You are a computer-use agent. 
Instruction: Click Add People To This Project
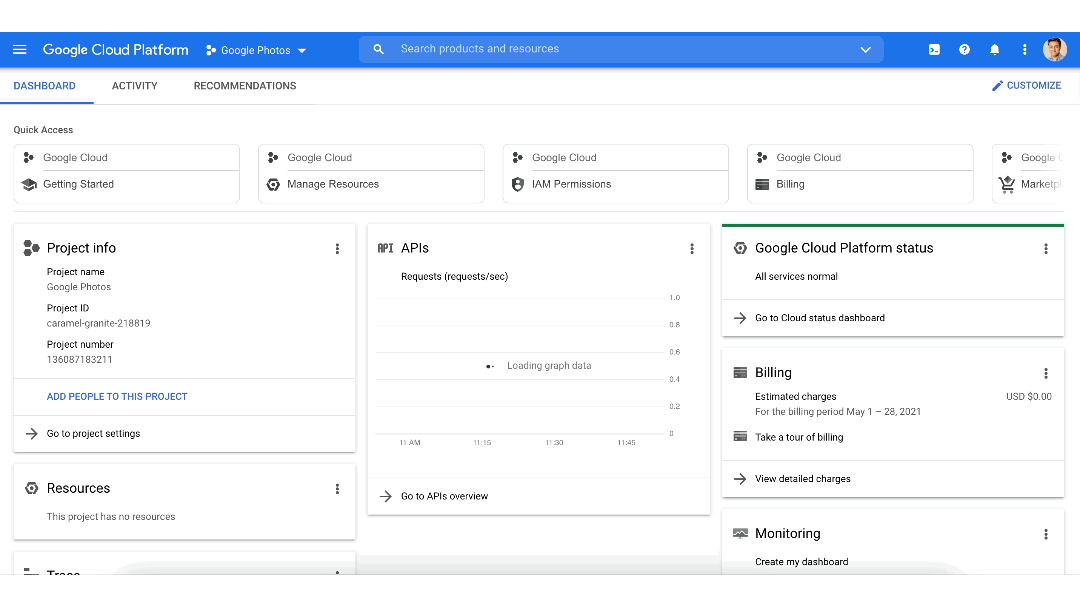pos(117,397)
